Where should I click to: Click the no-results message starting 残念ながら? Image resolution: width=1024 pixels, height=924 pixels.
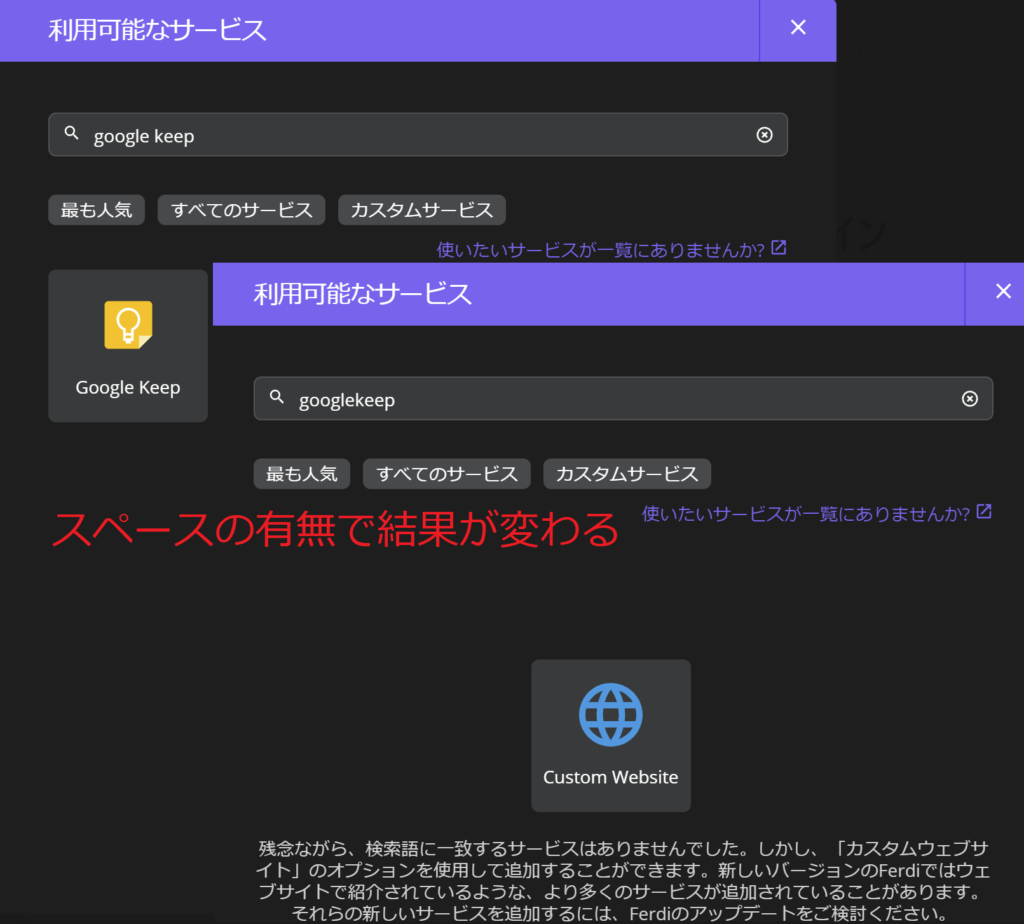[623, 880]
